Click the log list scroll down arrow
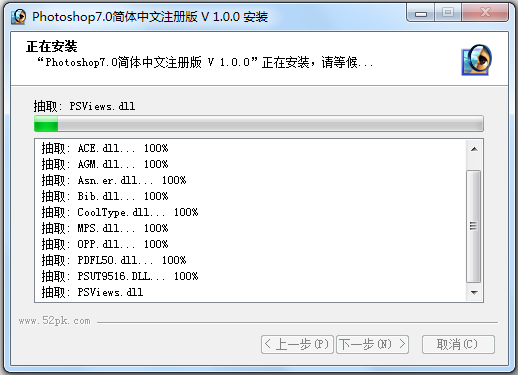This screenshot has height=375, width=518. (474, 292)
